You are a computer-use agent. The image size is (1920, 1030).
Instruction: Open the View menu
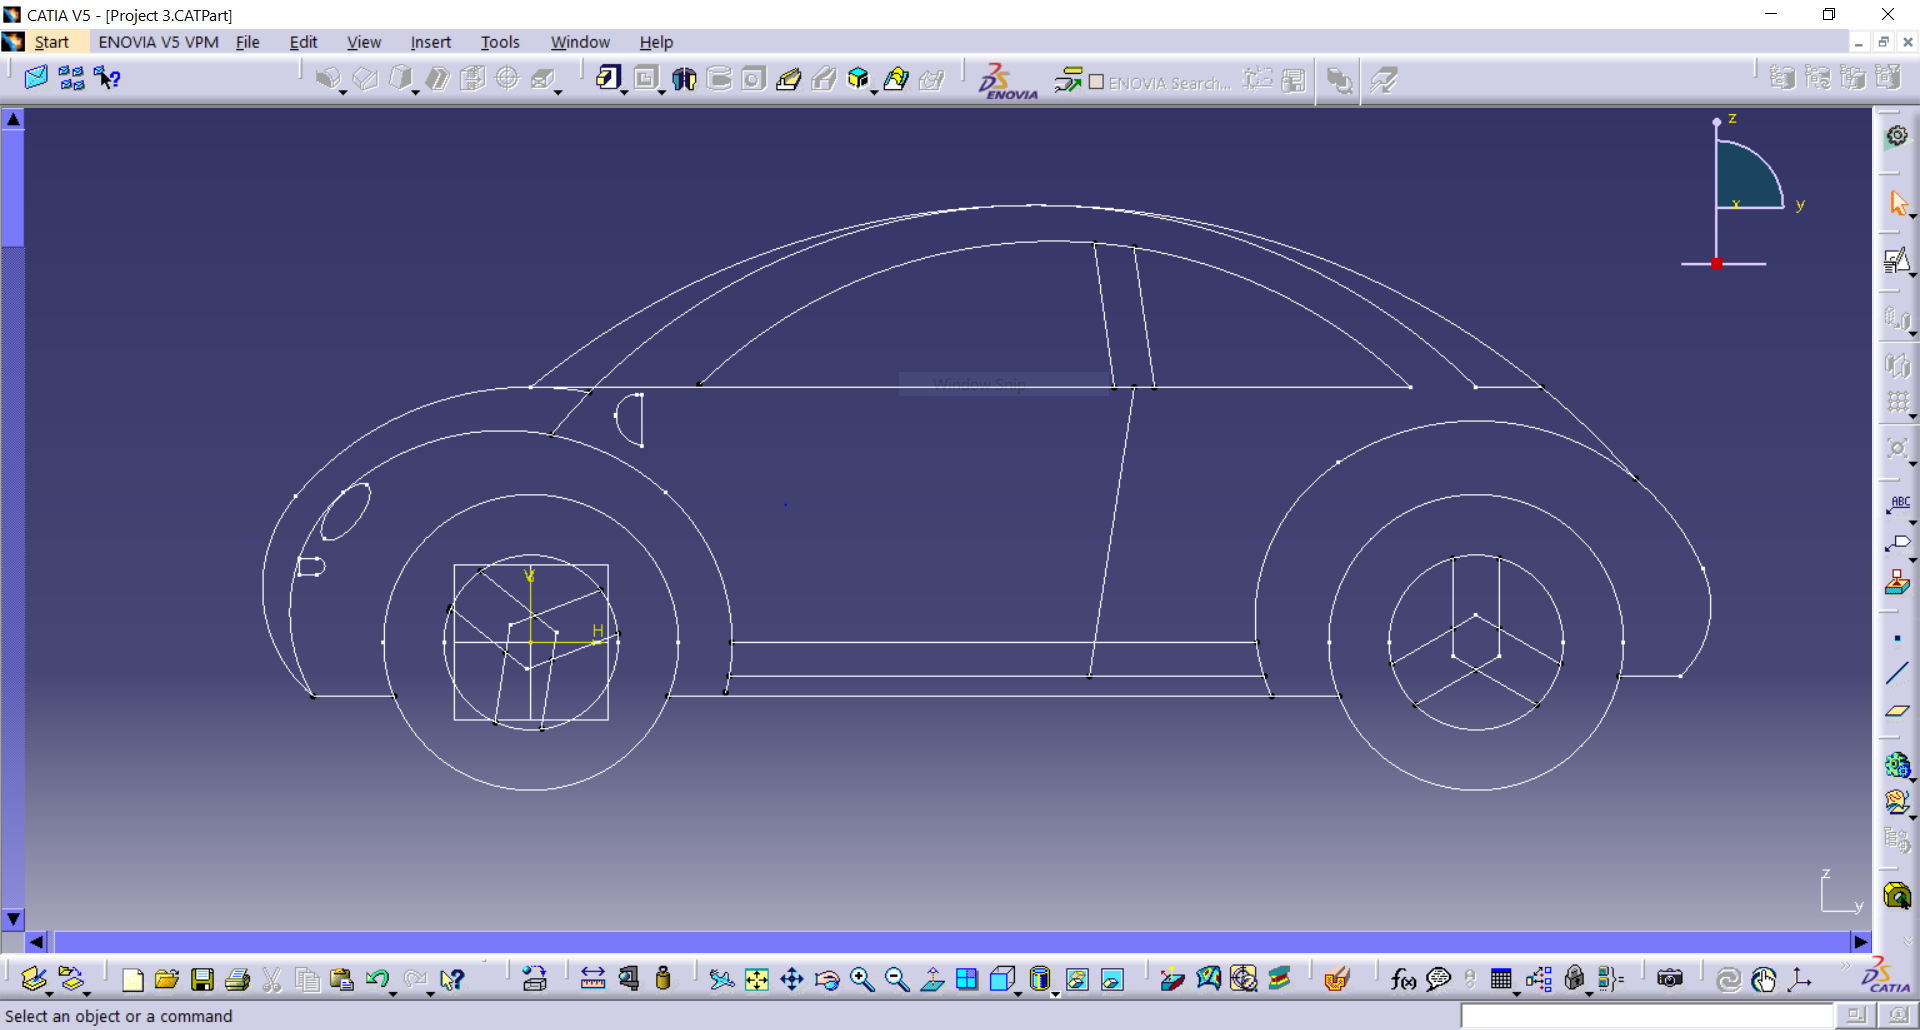pyautogui.click(x=364, y=42)
